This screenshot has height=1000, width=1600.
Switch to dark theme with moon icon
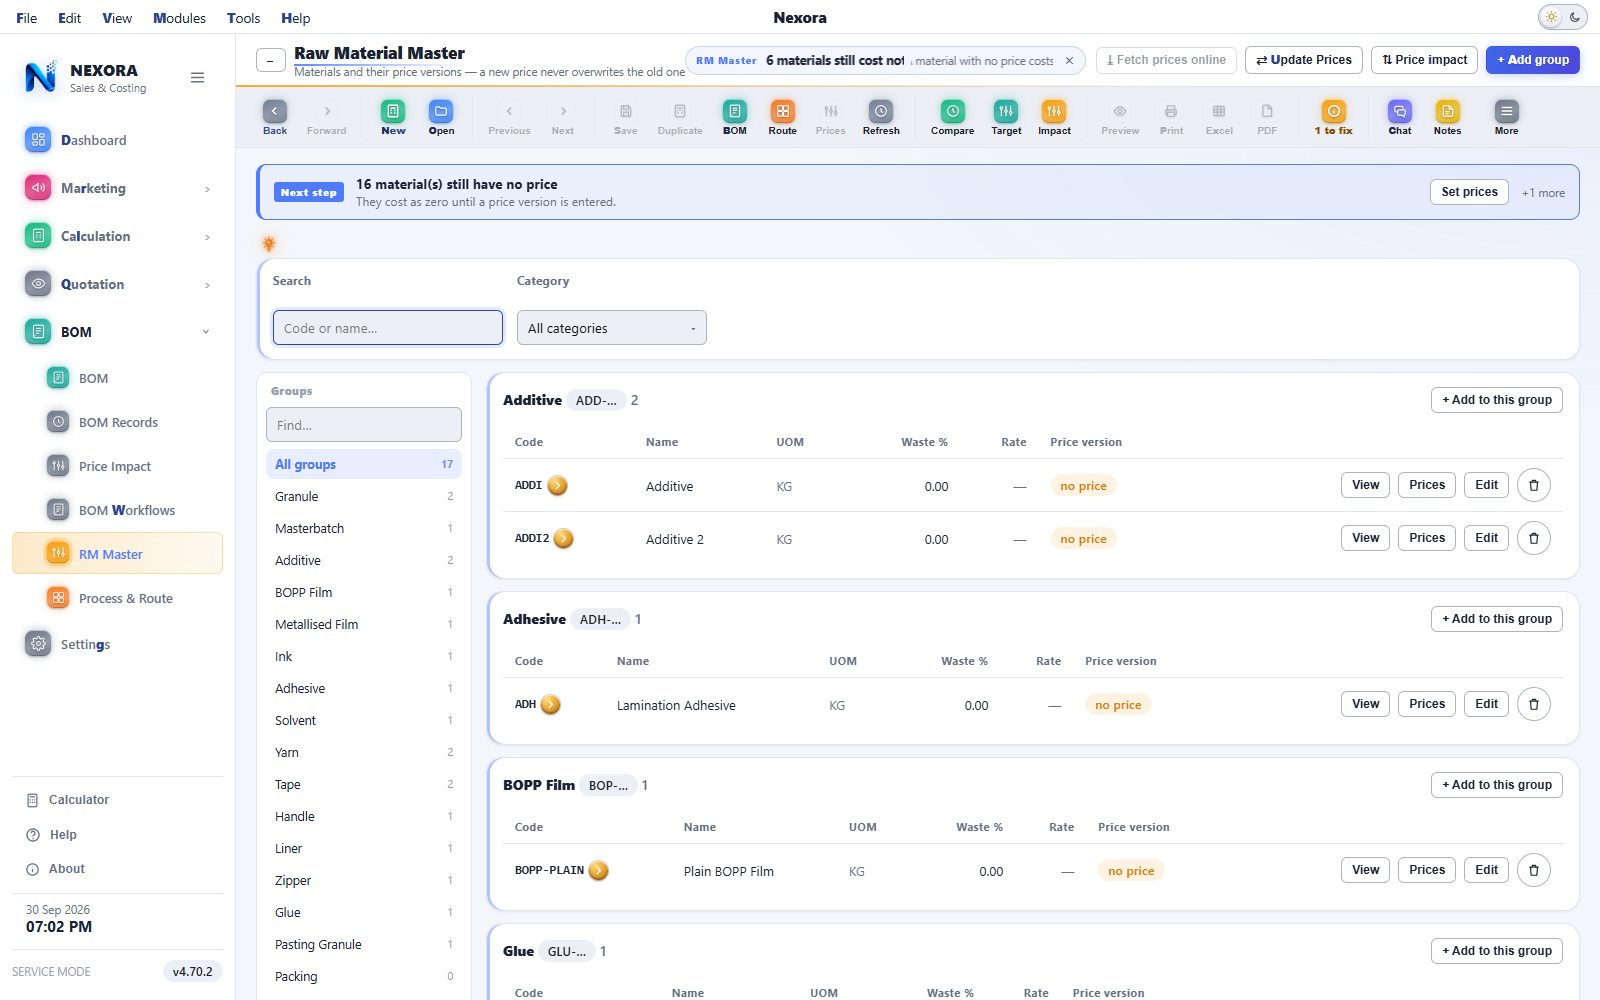click(x=1575, y=17)
